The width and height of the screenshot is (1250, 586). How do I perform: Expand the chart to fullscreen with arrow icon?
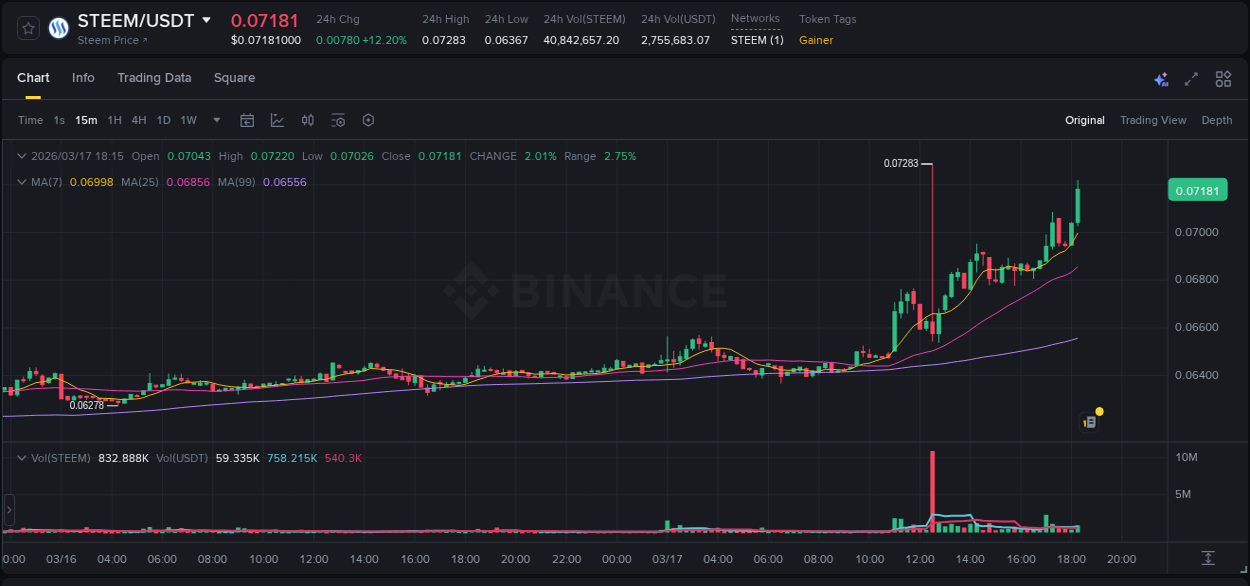point(1190,78)
